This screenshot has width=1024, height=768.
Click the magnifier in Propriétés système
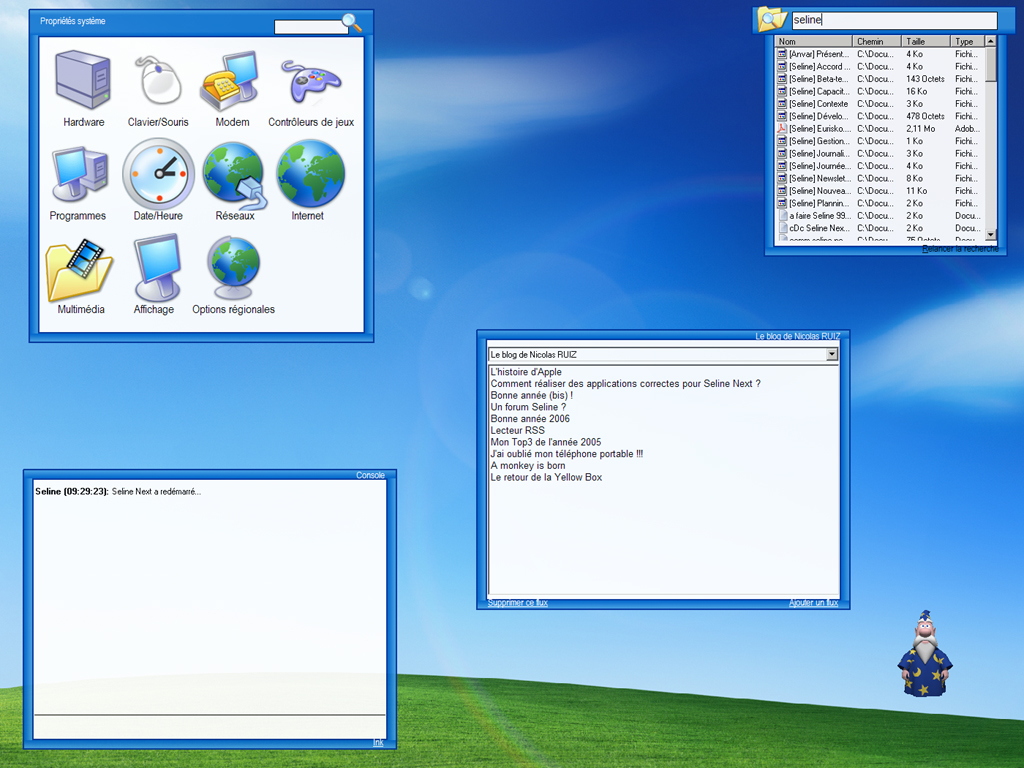351,22
